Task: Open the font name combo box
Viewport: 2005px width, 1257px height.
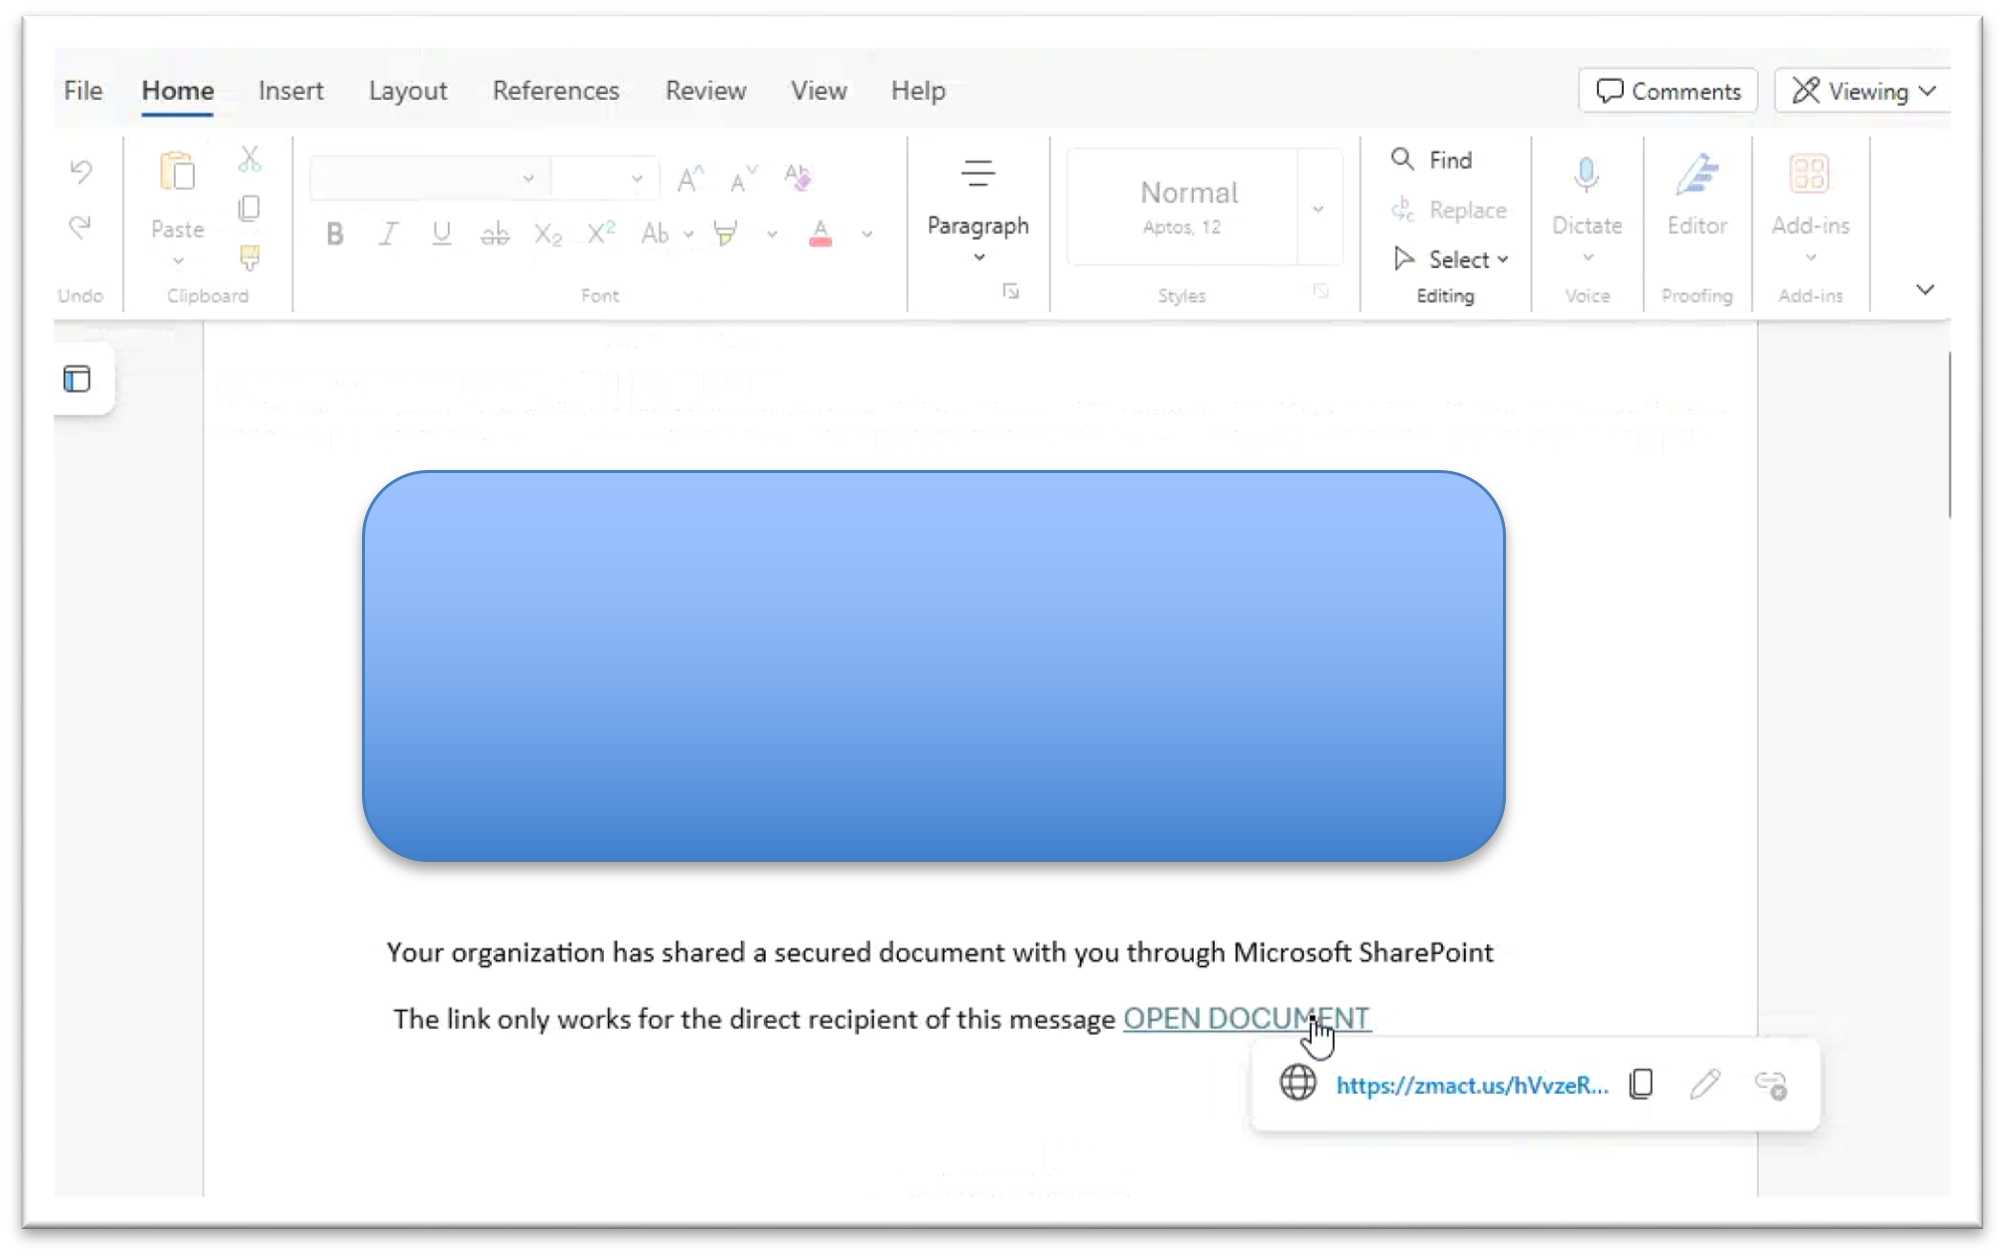Action: point(430,179)
